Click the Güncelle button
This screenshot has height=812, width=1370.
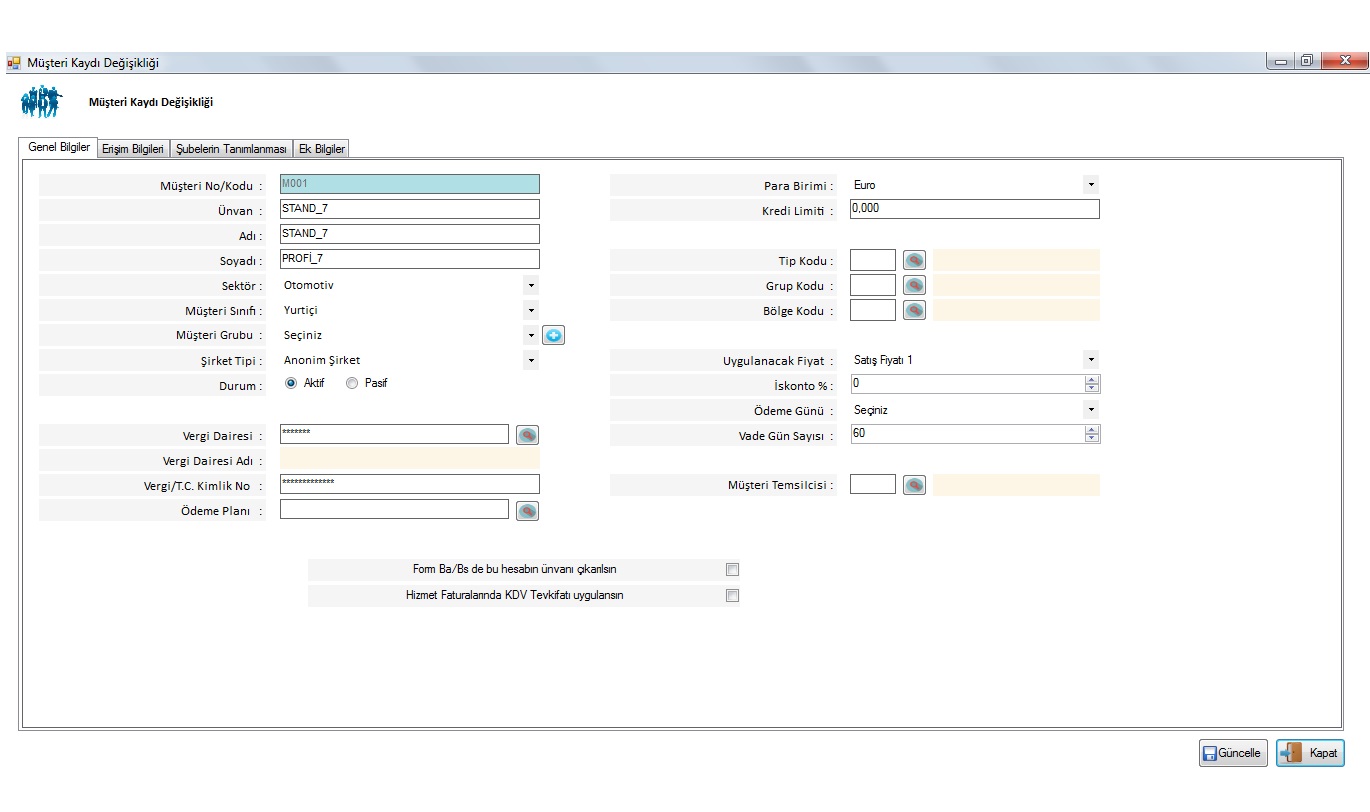click(x=1234, y=753)
